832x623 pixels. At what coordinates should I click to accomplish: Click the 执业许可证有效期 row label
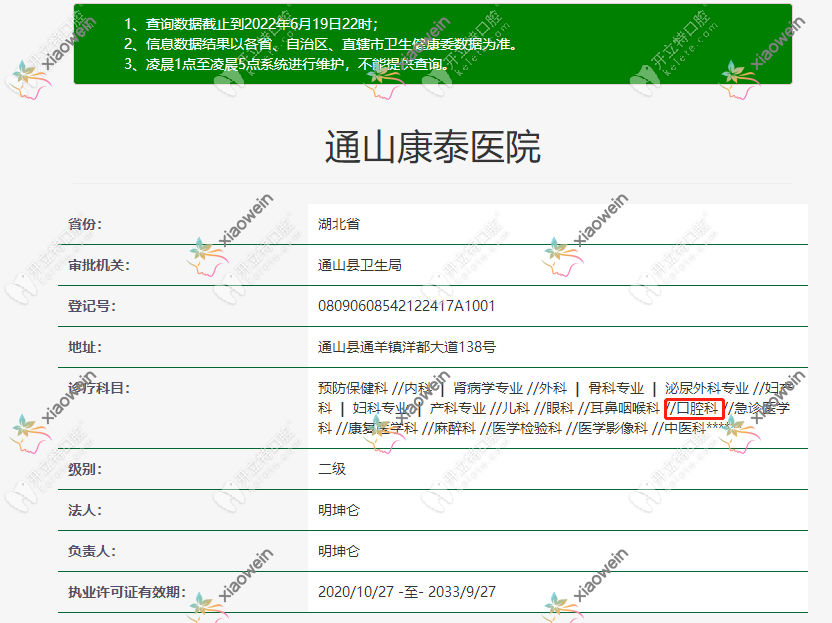pyautogui.click(x=127, y=592)
